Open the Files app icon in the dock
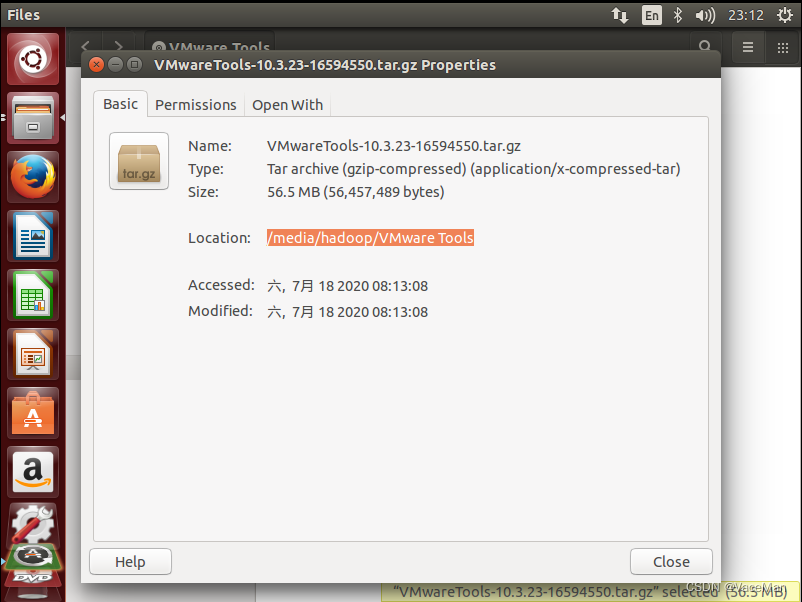This screenshot has width=802, height=602. [32, 118]
